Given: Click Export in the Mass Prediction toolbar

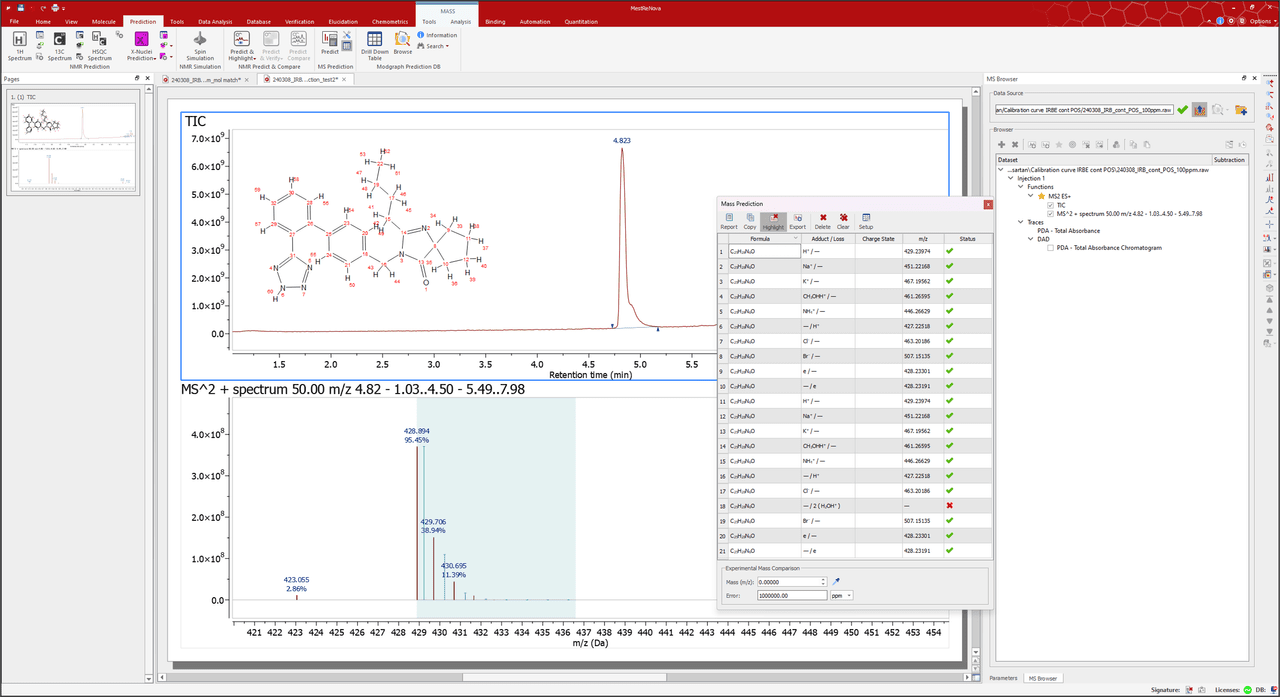Looking at the screenshot, I should click(x=797, y=220).
